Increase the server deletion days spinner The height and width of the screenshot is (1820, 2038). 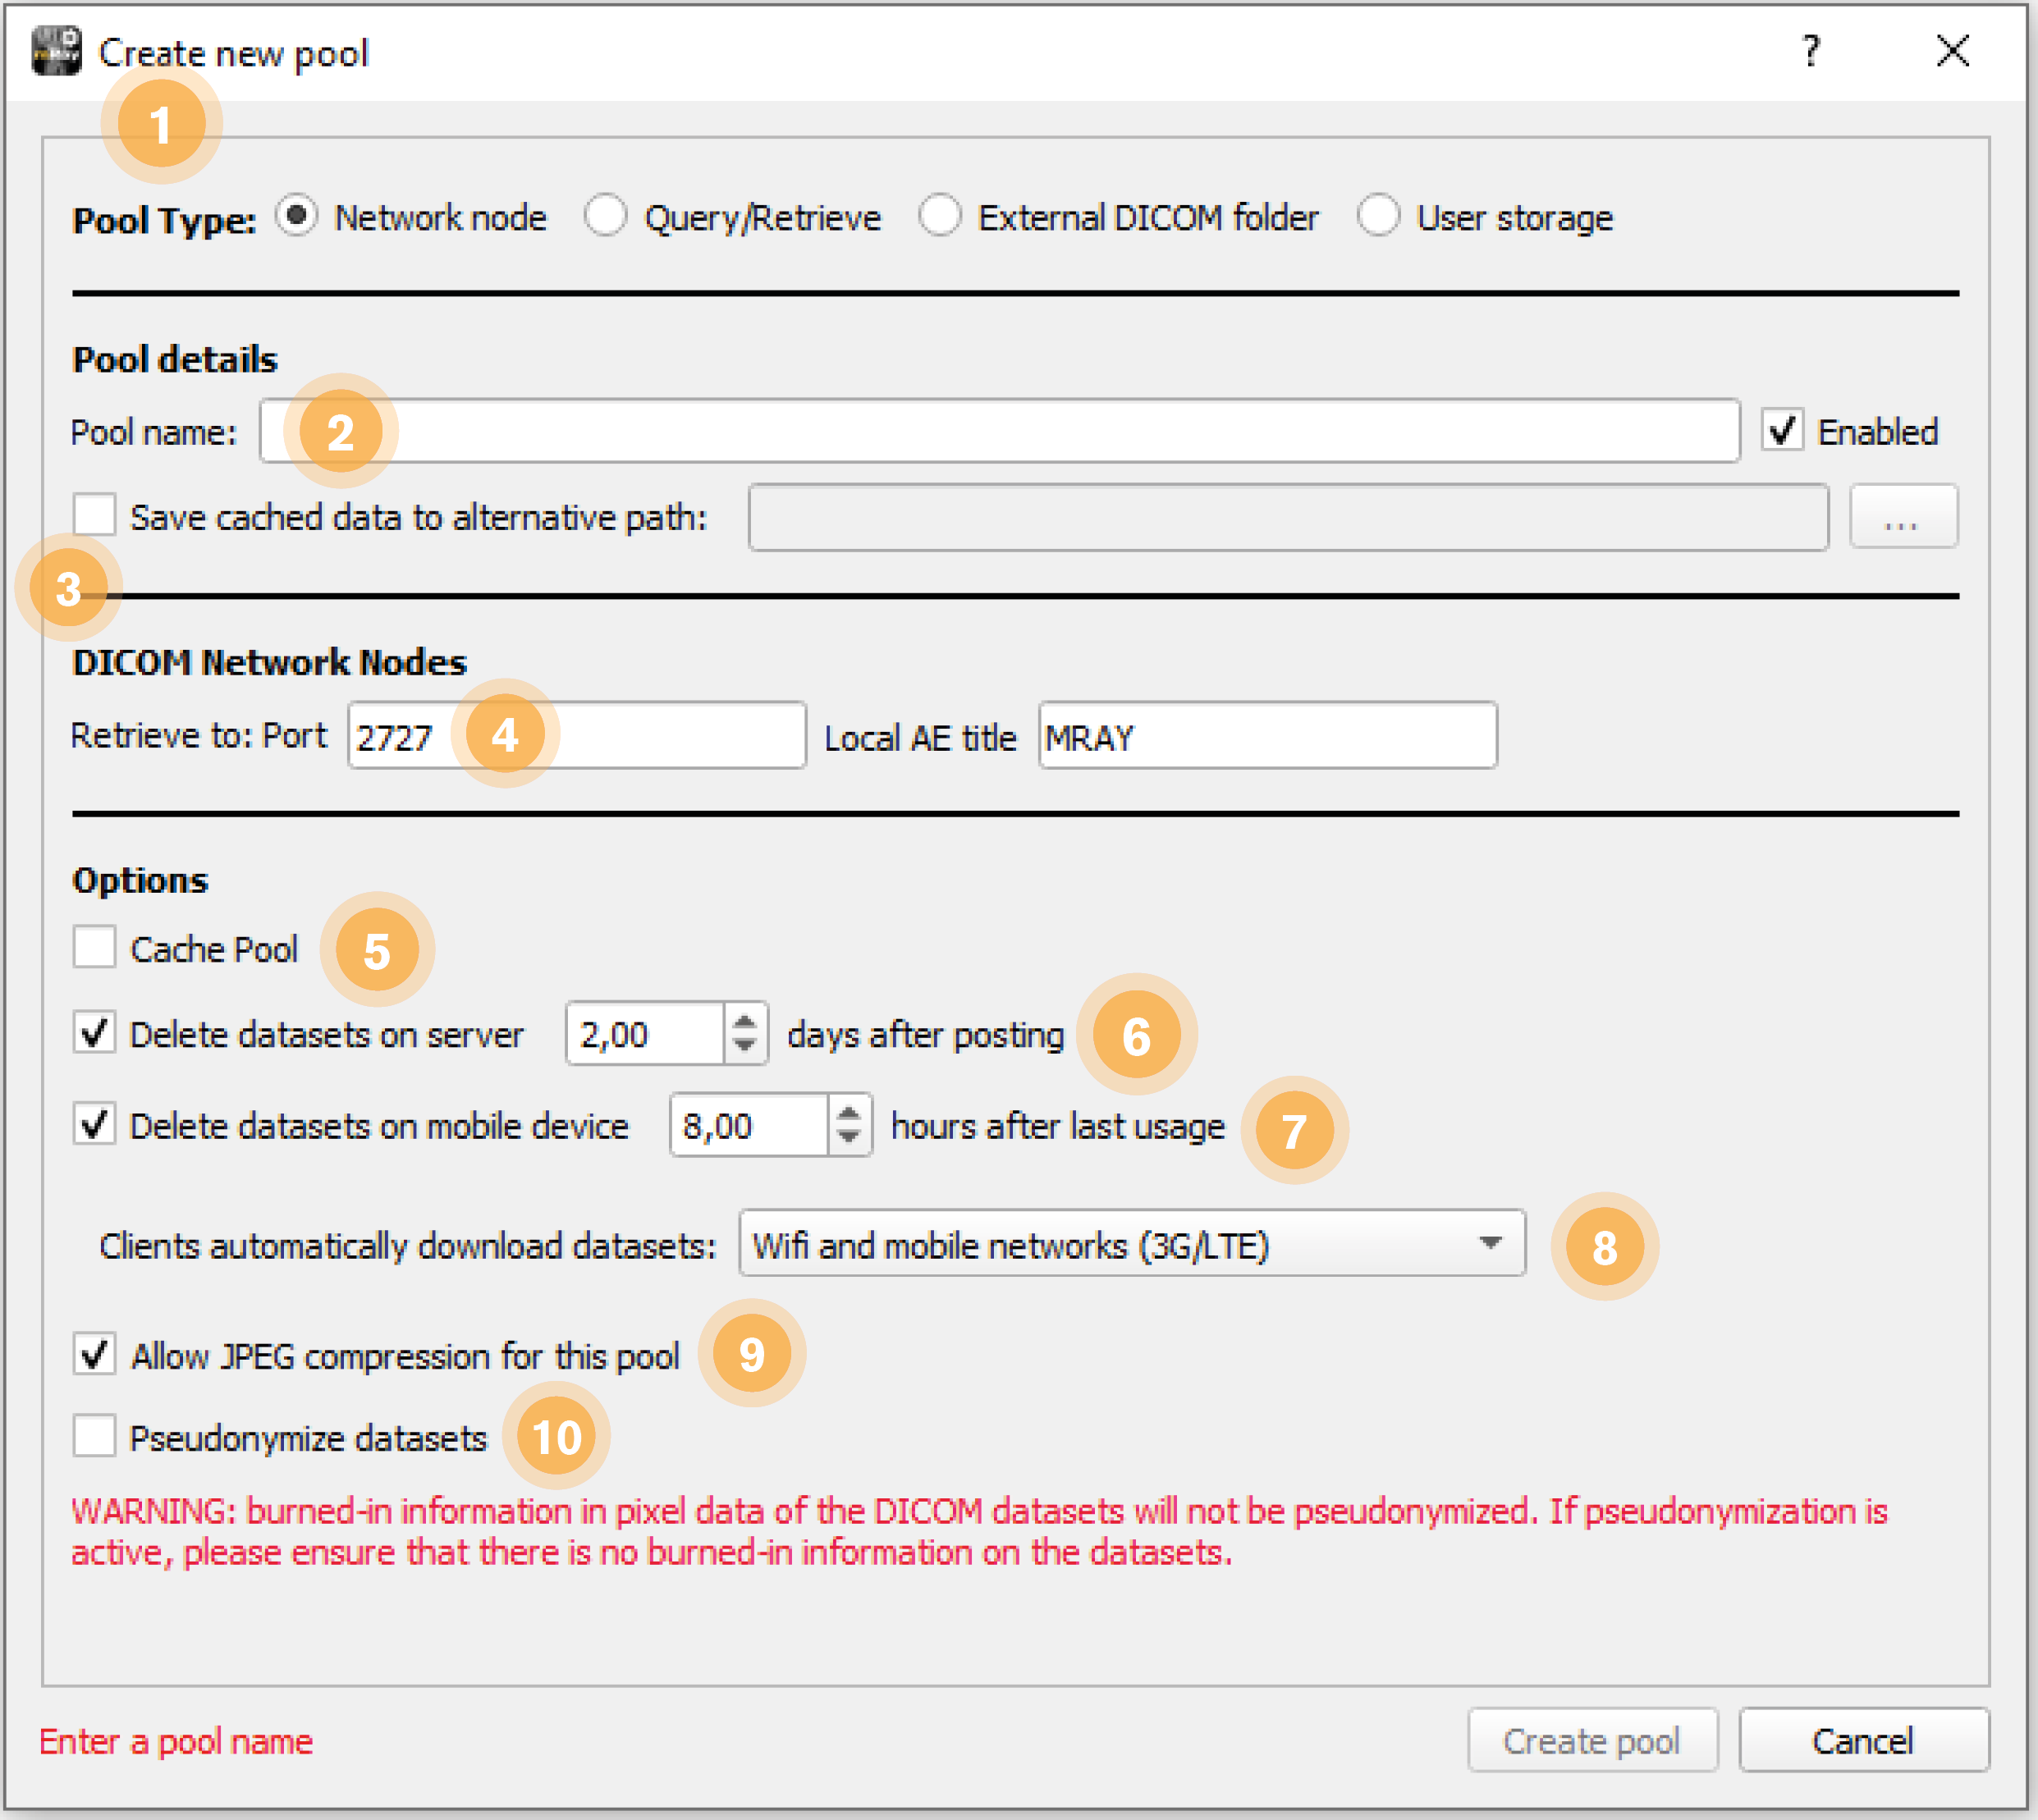pos(744,1021)
